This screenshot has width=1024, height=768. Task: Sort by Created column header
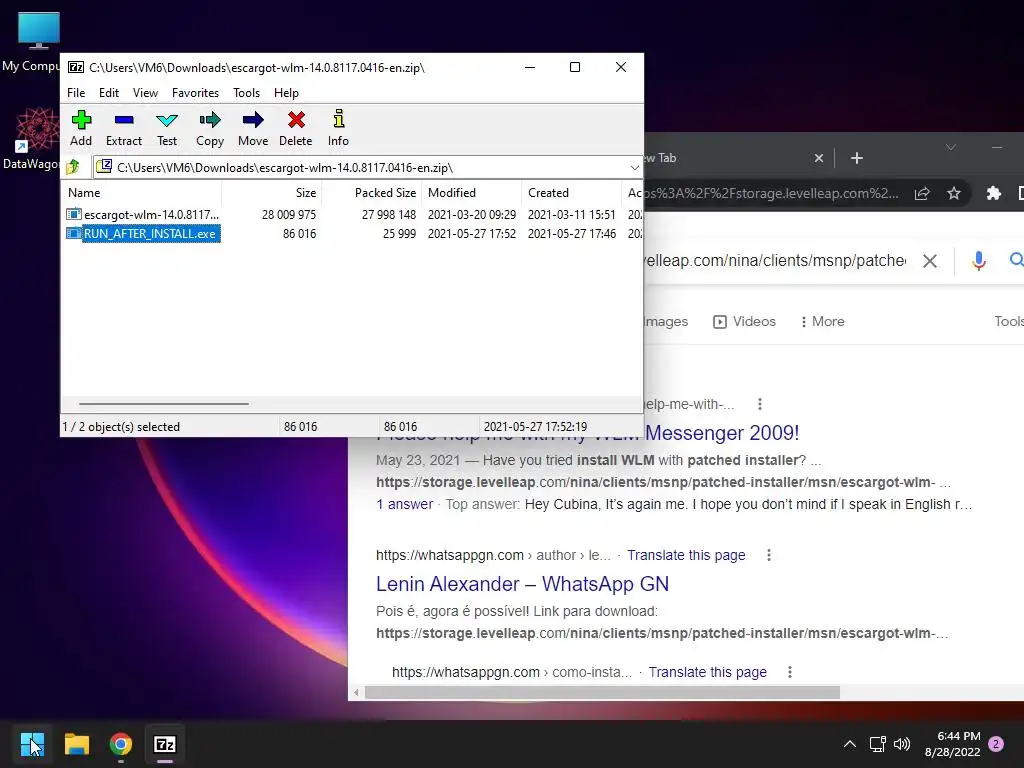point(571,193)
